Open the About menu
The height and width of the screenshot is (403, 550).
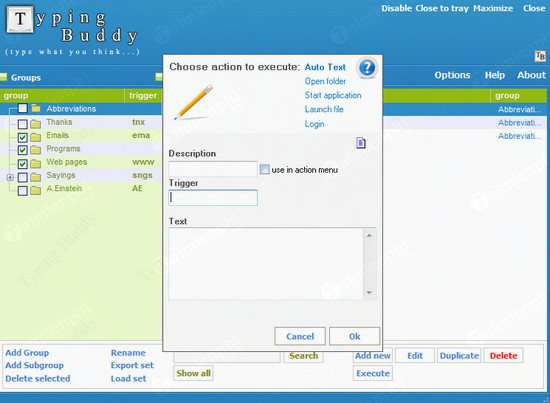(x=531, y=75)
